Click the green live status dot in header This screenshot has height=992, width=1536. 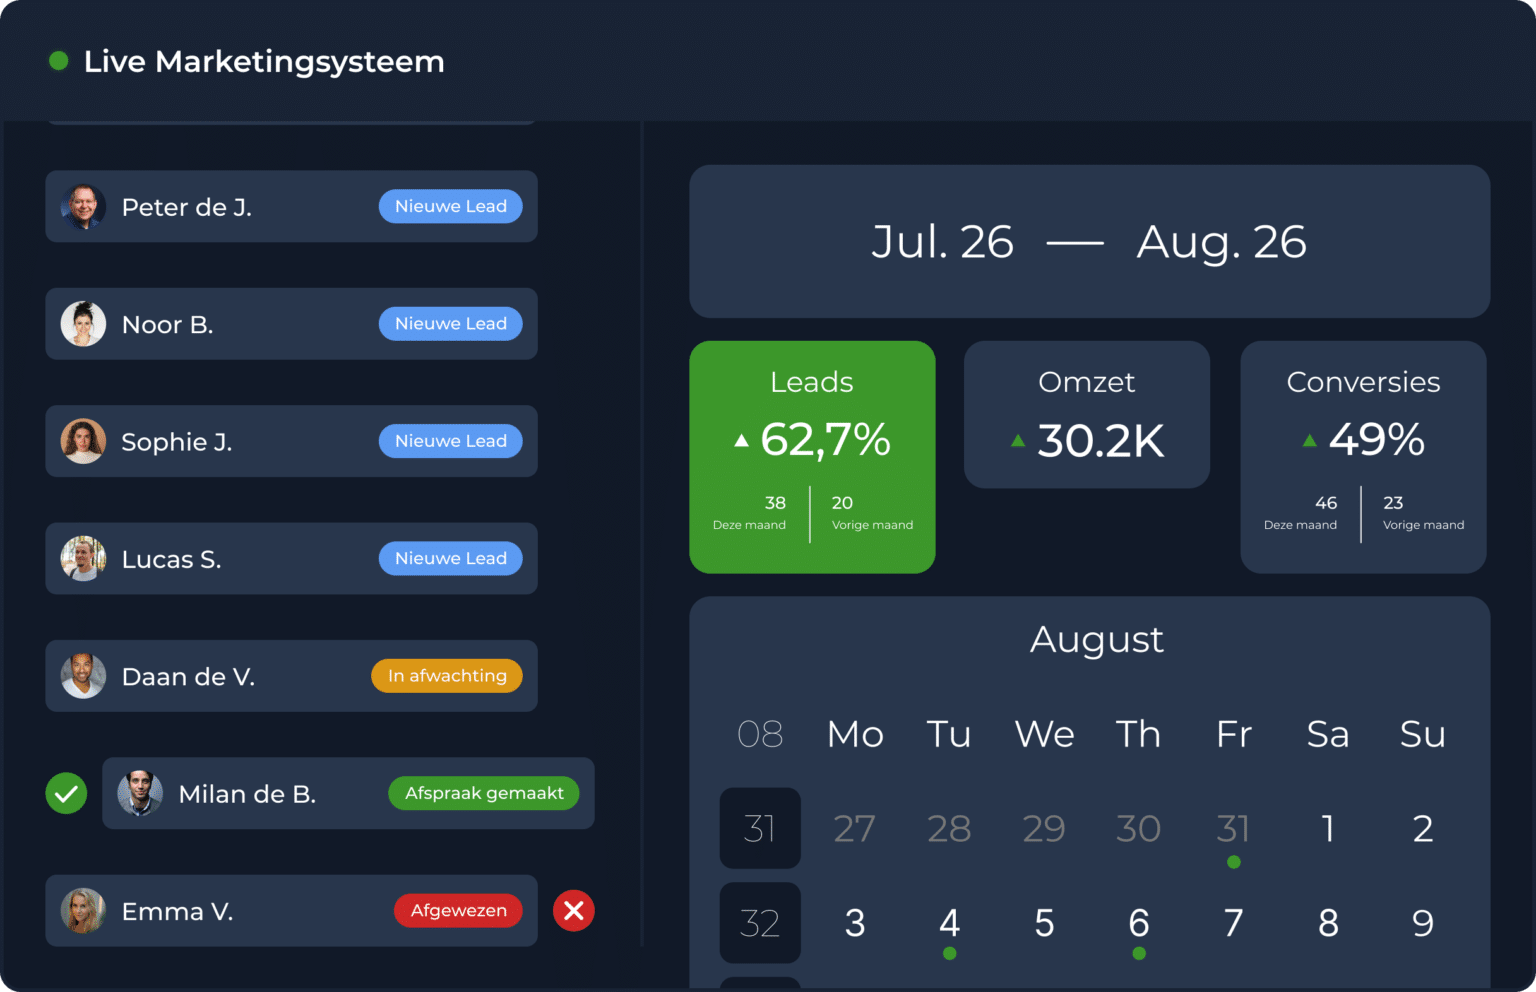tap(59, 61)
